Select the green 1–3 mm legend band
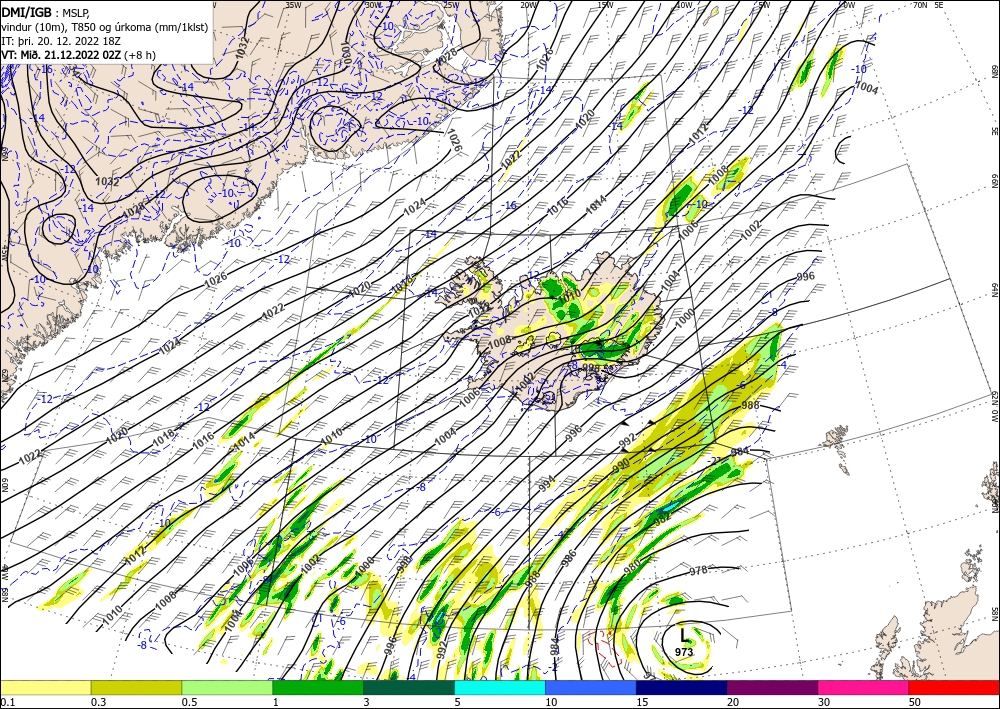1000x709 pixels. [318, 688]
